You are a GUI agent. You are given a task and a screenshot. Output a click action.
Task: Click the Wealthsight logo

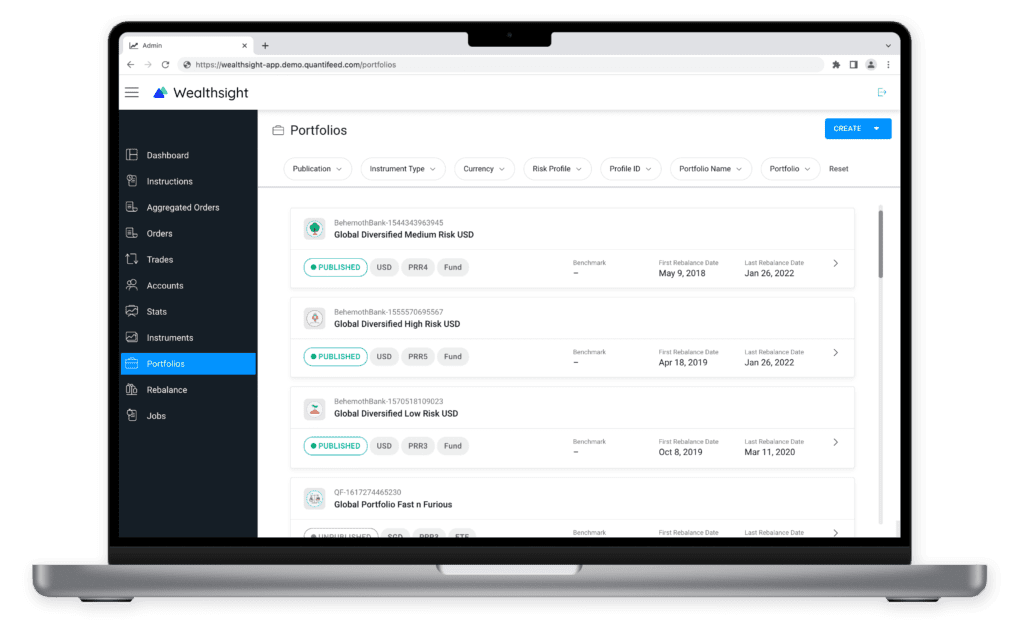(x=200, y=93)
